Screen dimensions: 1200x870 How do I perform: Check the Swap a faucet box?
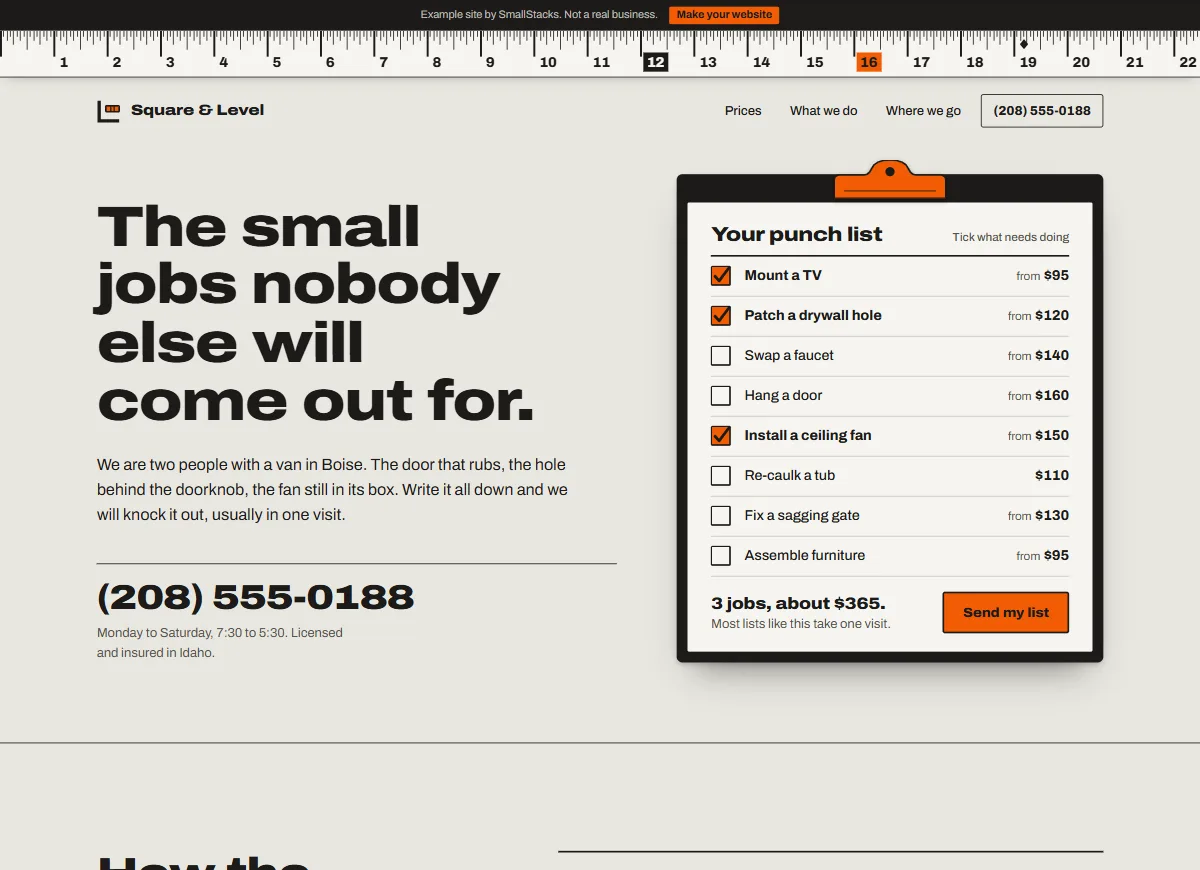(x=721, y=356)
